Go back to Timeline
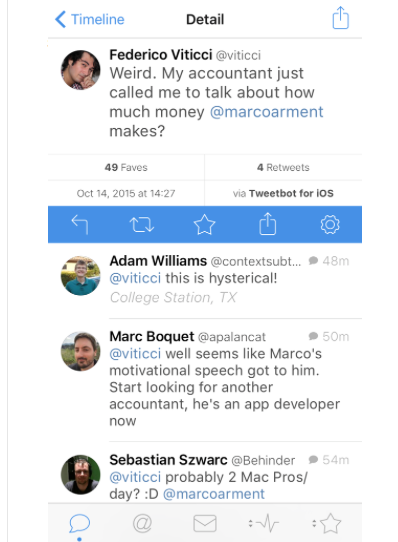The image size is (398, 542). 90,19
